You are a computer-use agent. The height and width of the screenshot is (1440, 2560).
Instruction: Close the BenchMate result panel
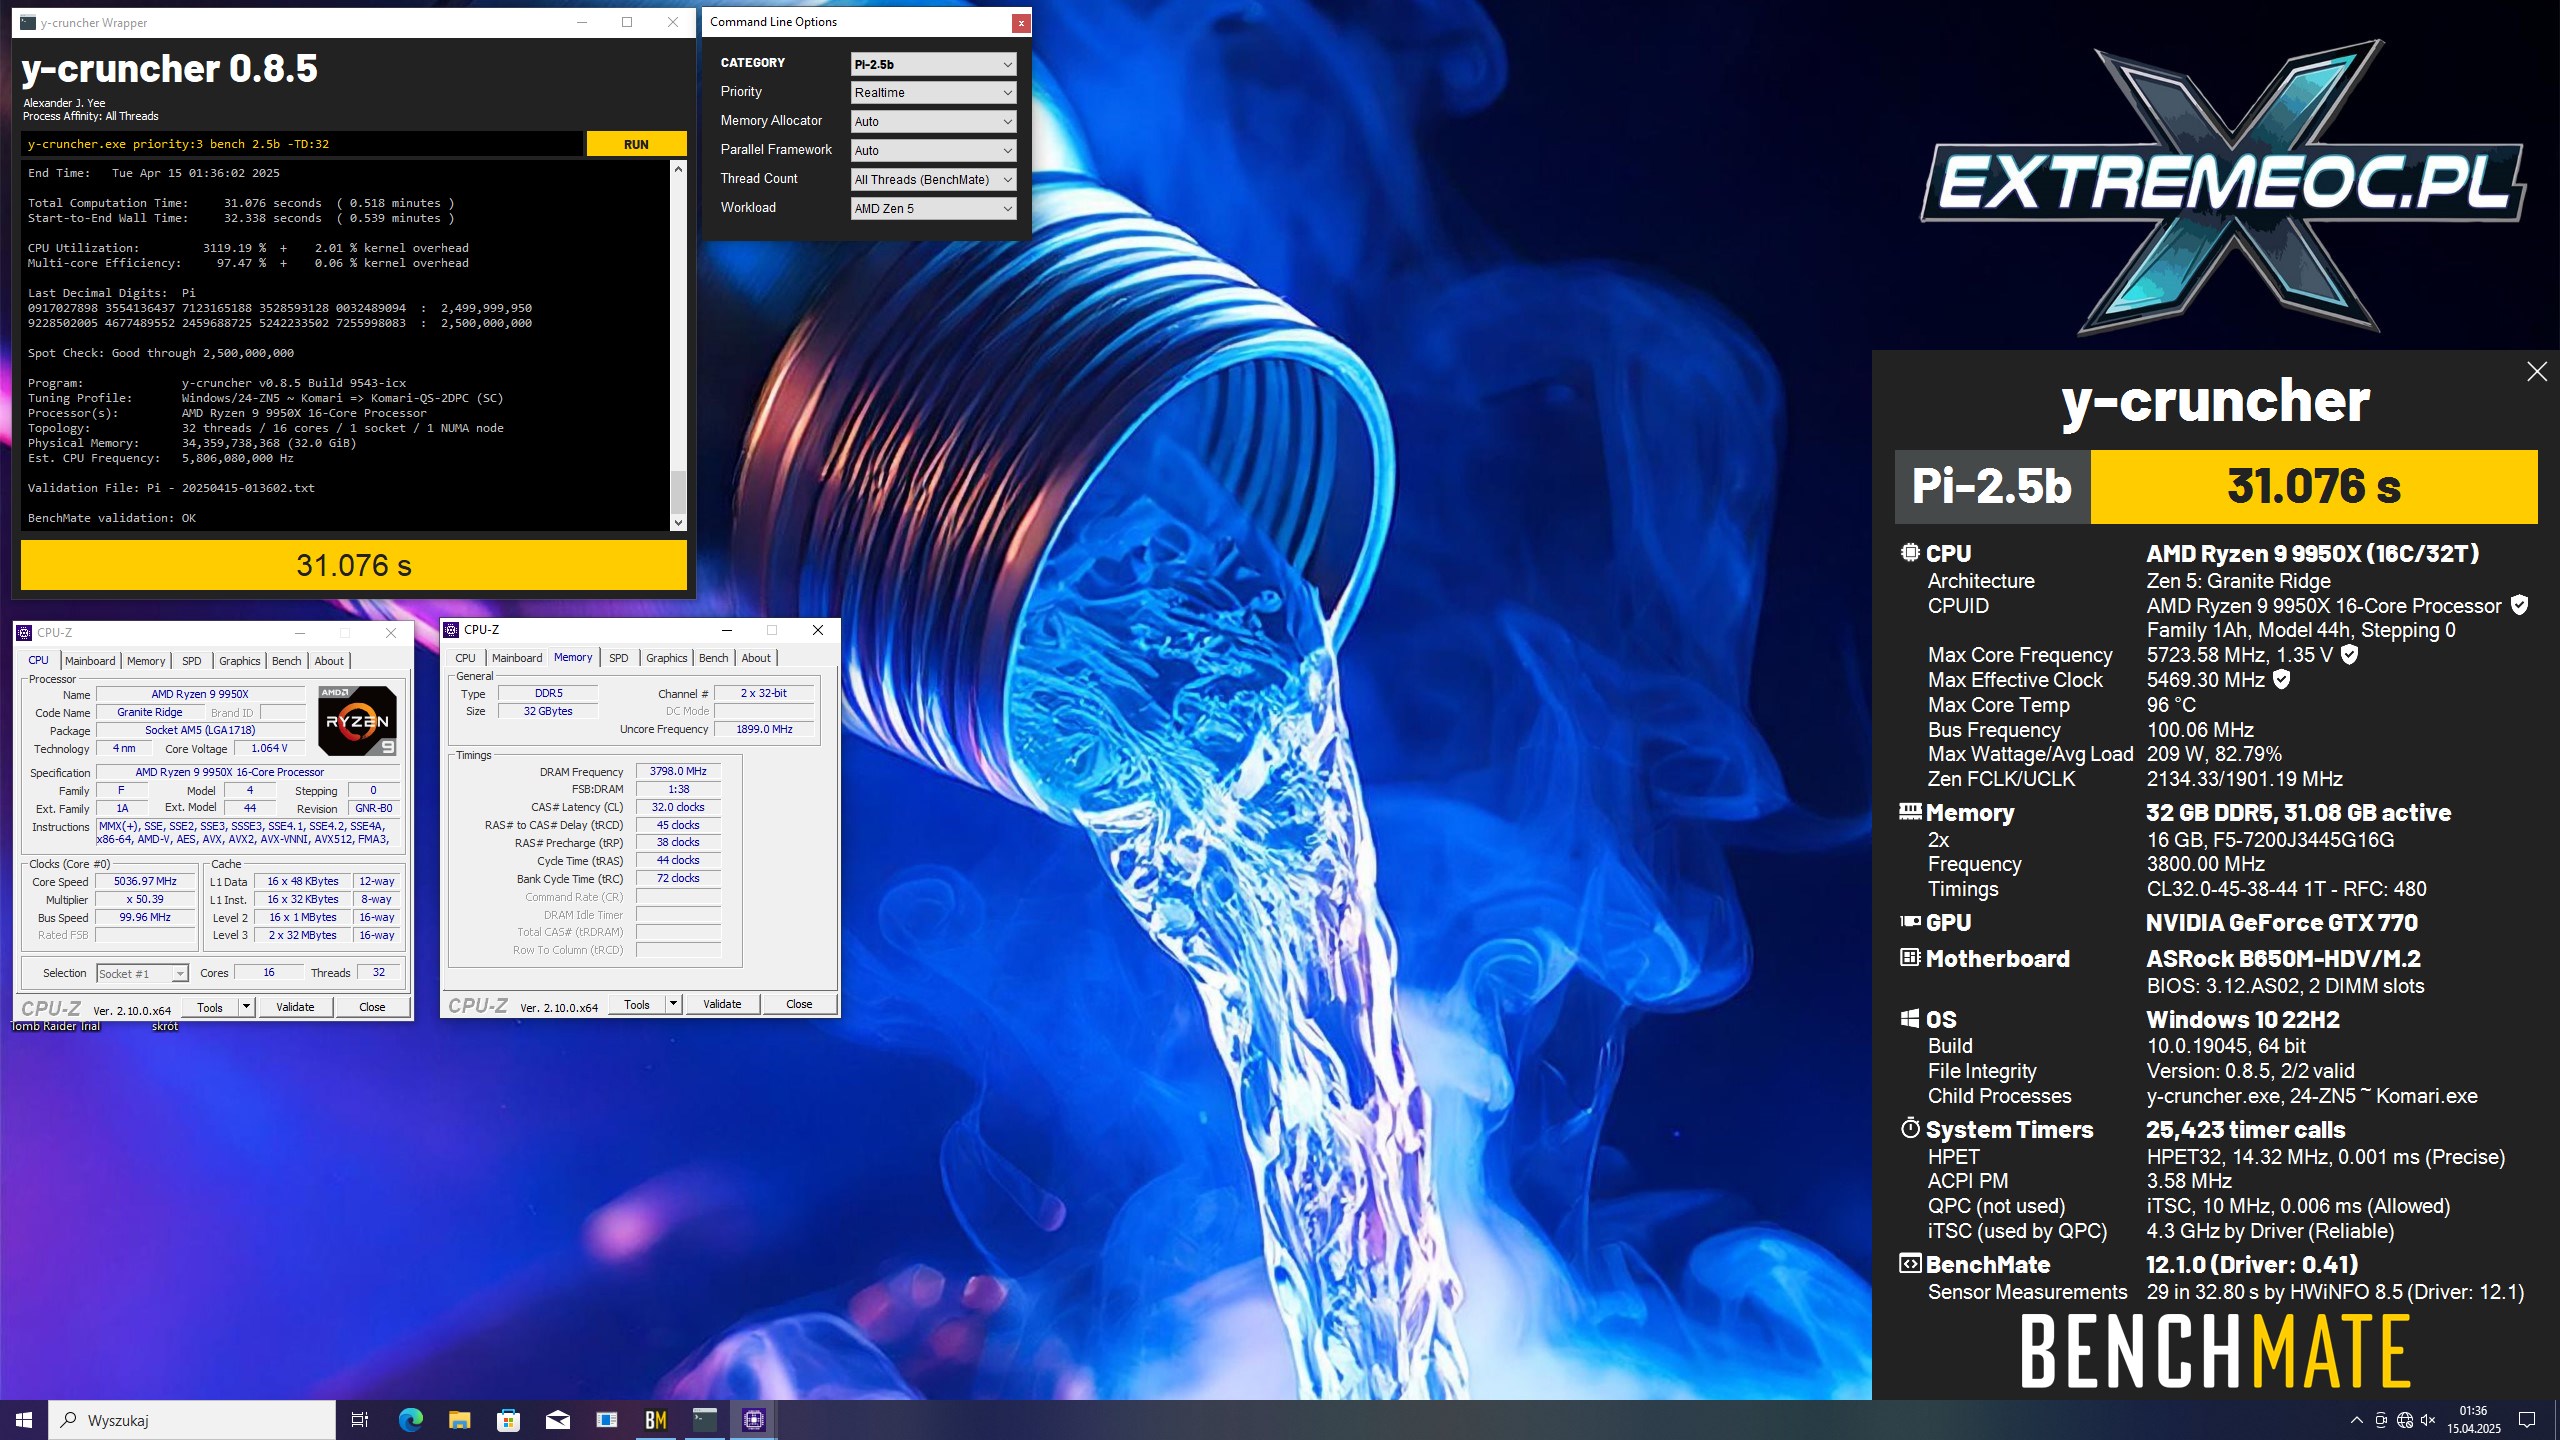[2537, 372]
